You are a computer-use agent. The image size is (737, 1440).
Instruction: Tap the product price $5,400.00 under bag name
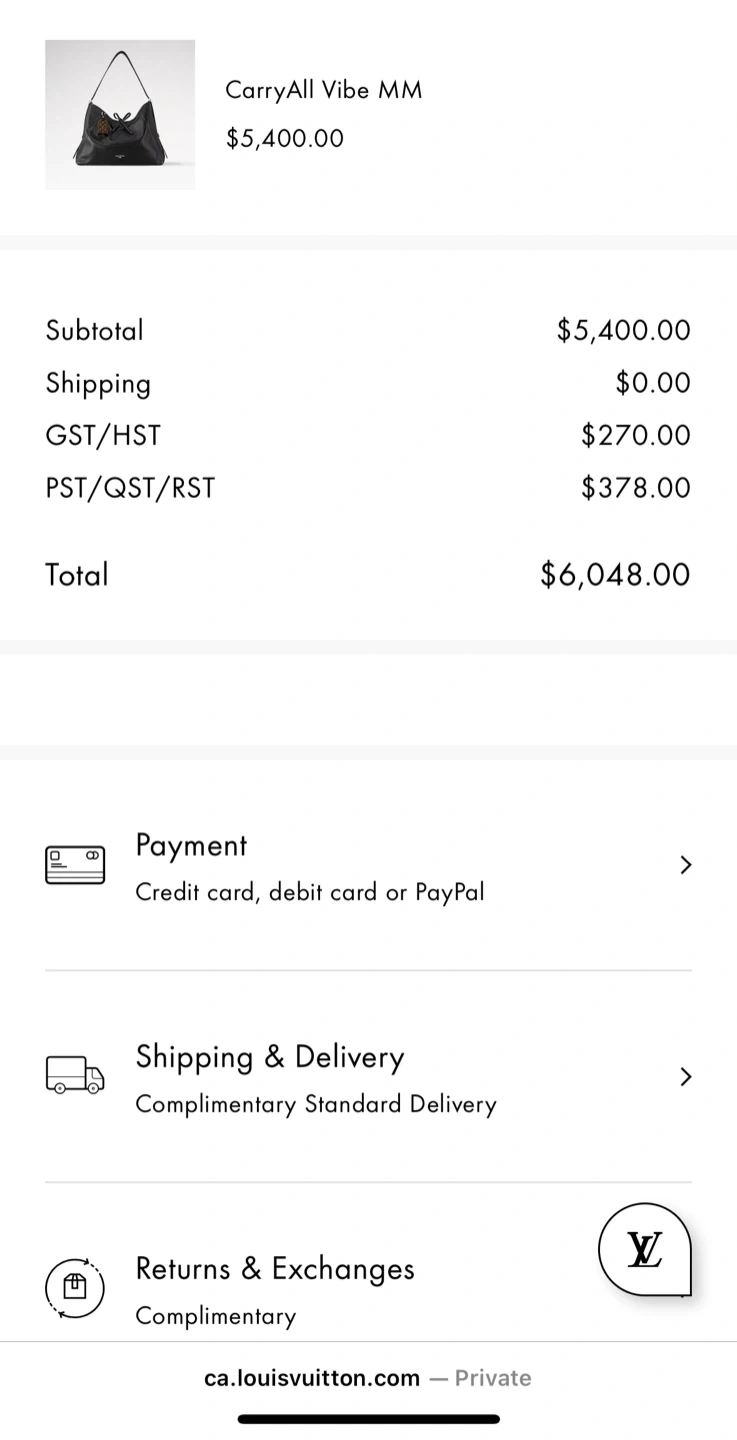(x=285, y=138)
